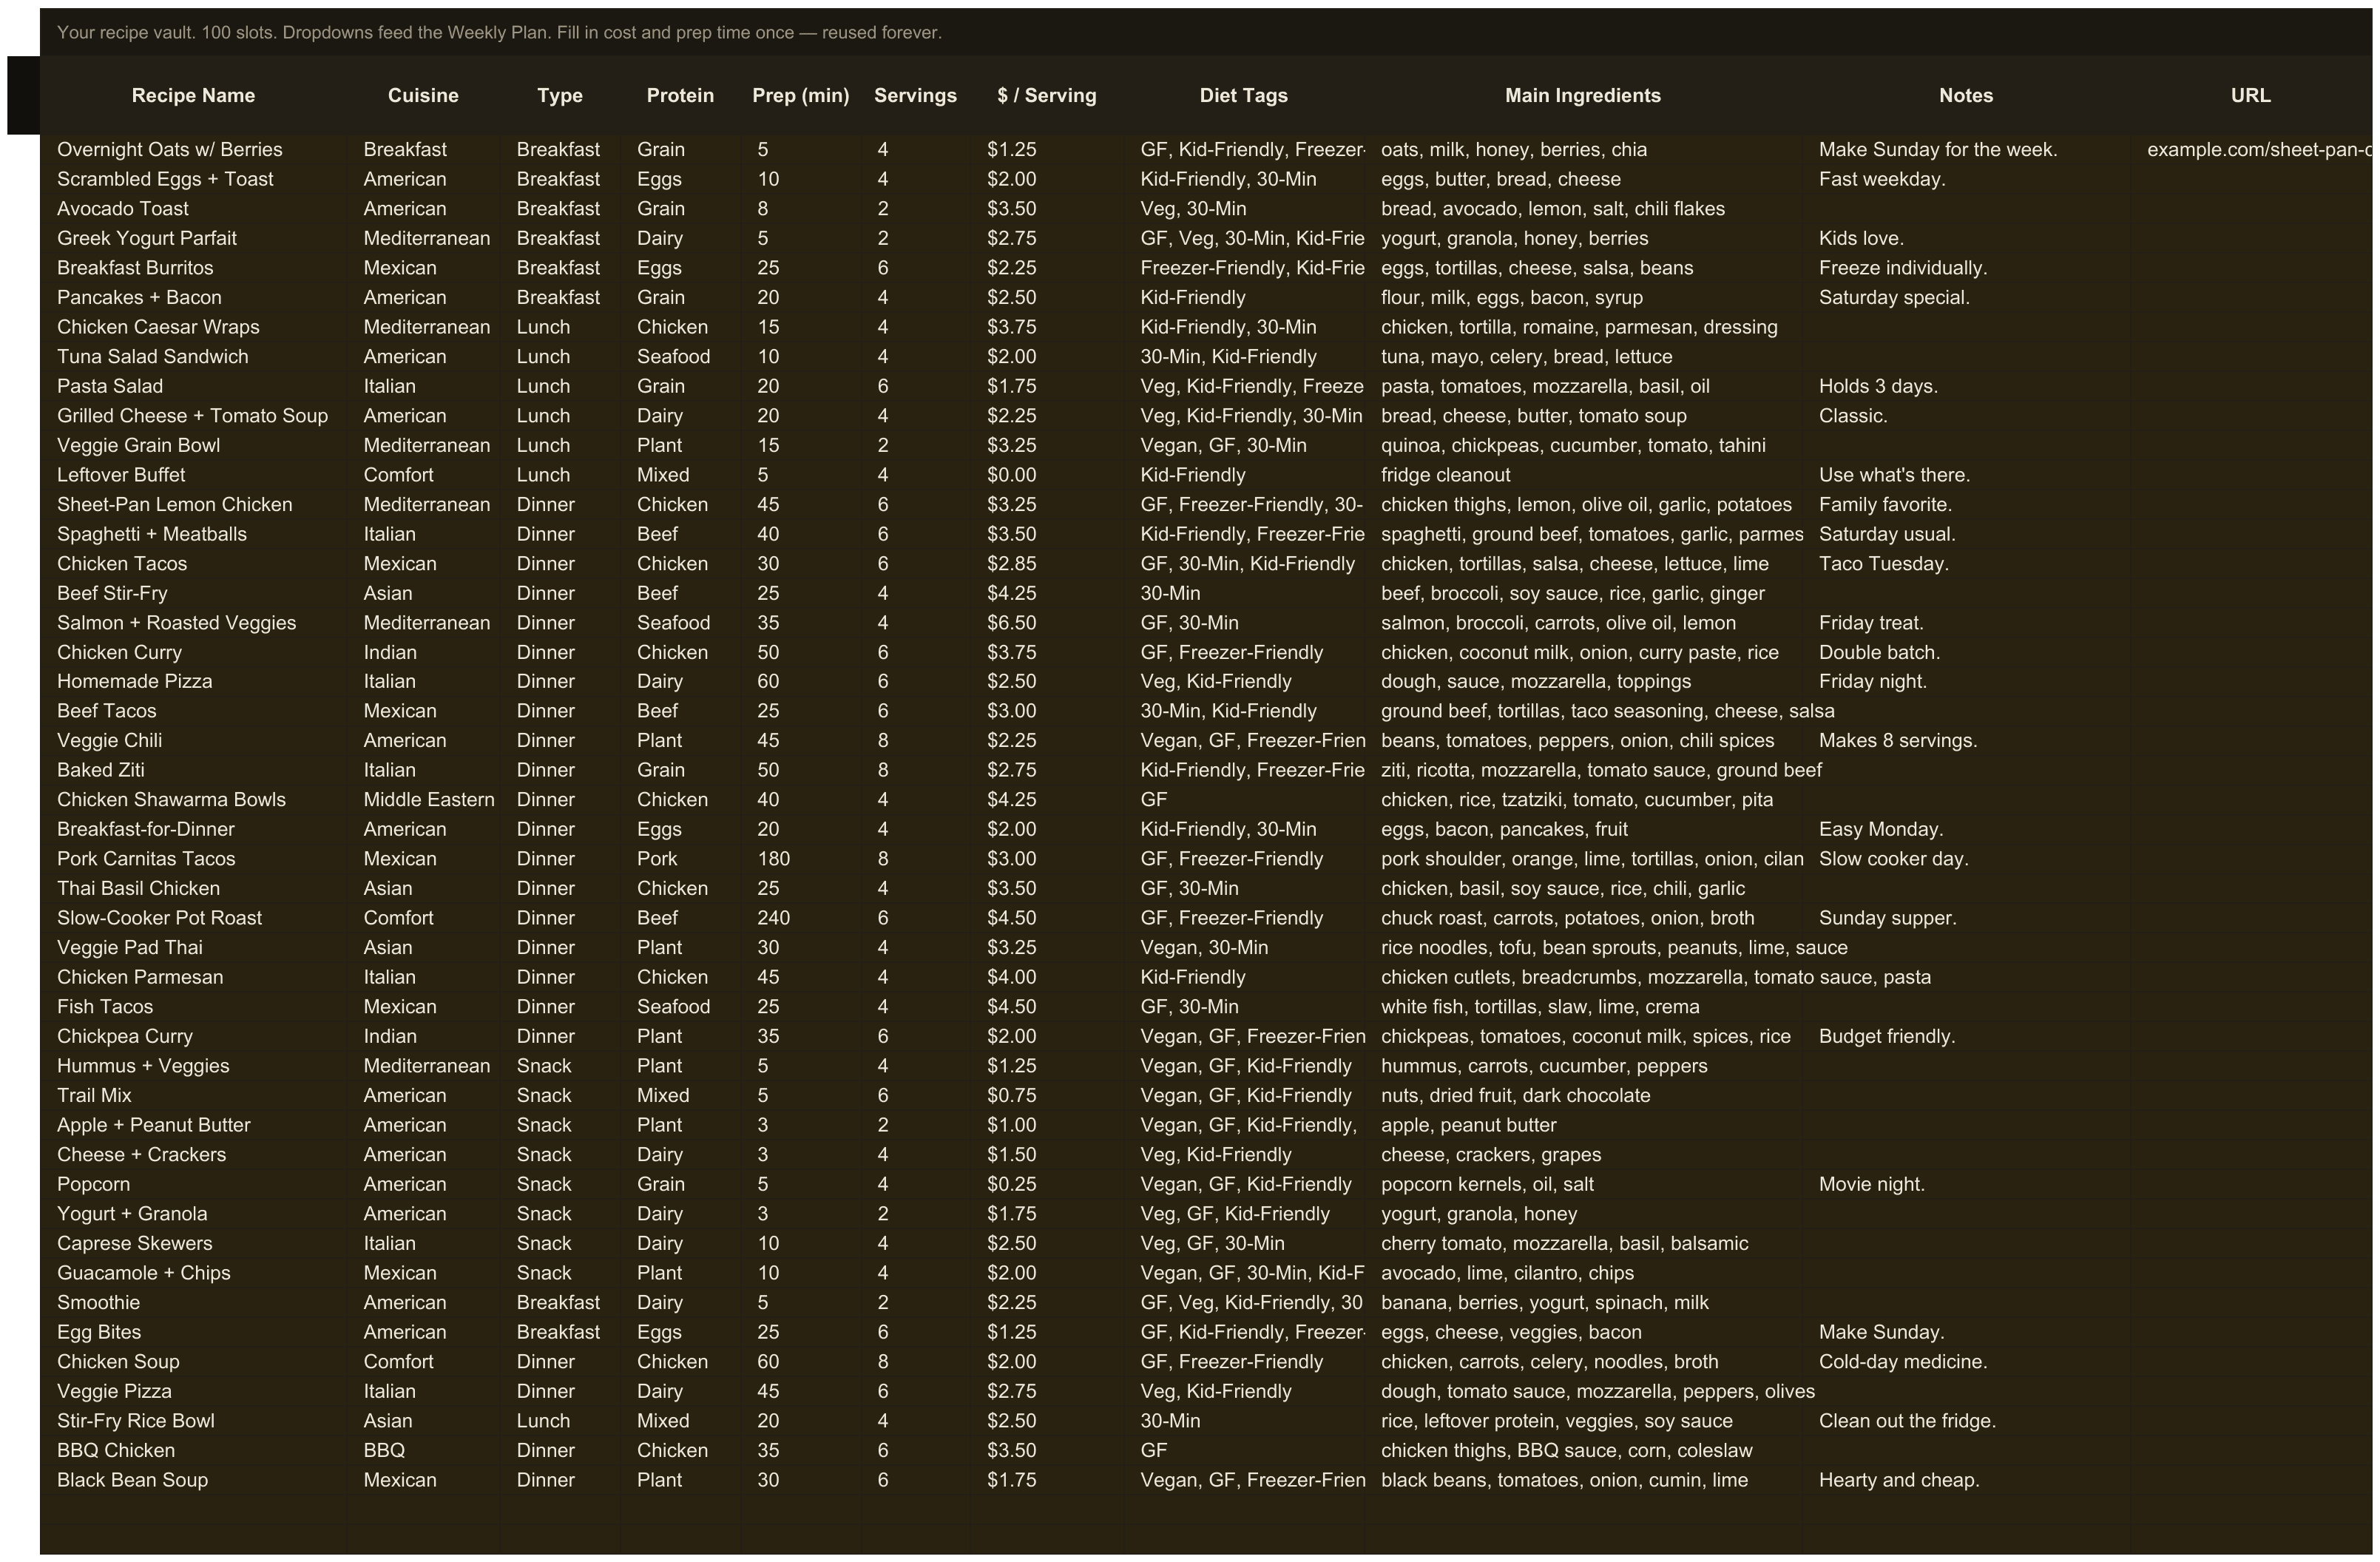Select the $6.50 cost for Salmon
Image resolution: width=2380 pixels, height=1562 pixels.
tap(1046, 623)
